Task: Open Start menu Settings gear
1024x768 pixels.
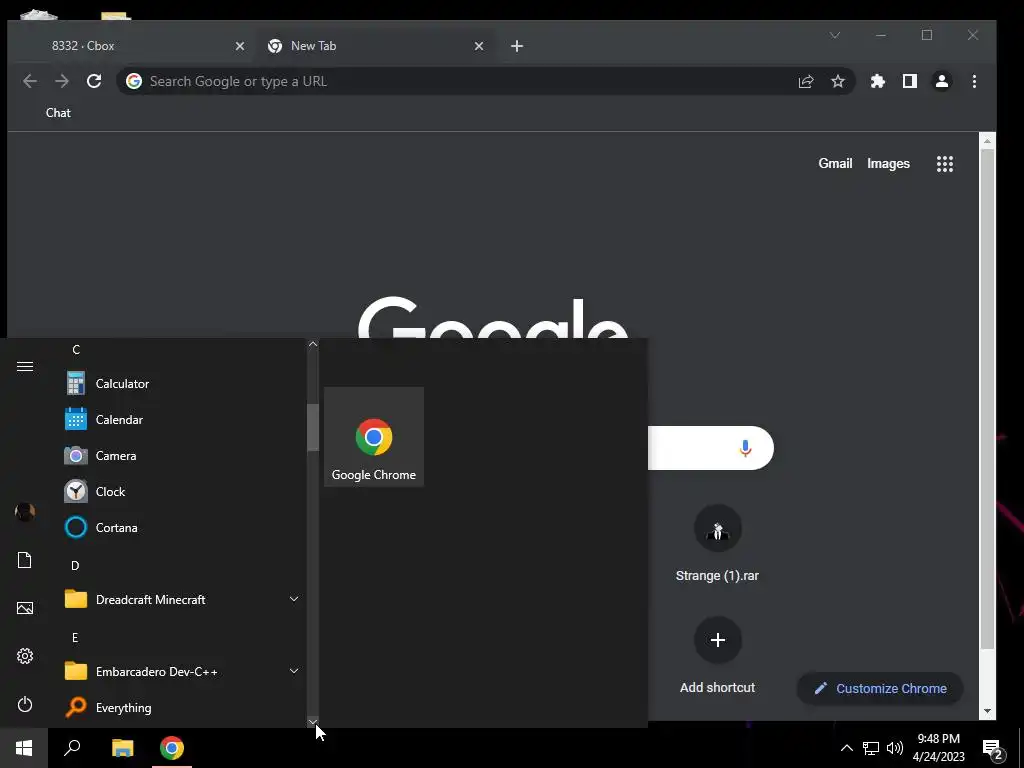Action: (x=25, y=656)
